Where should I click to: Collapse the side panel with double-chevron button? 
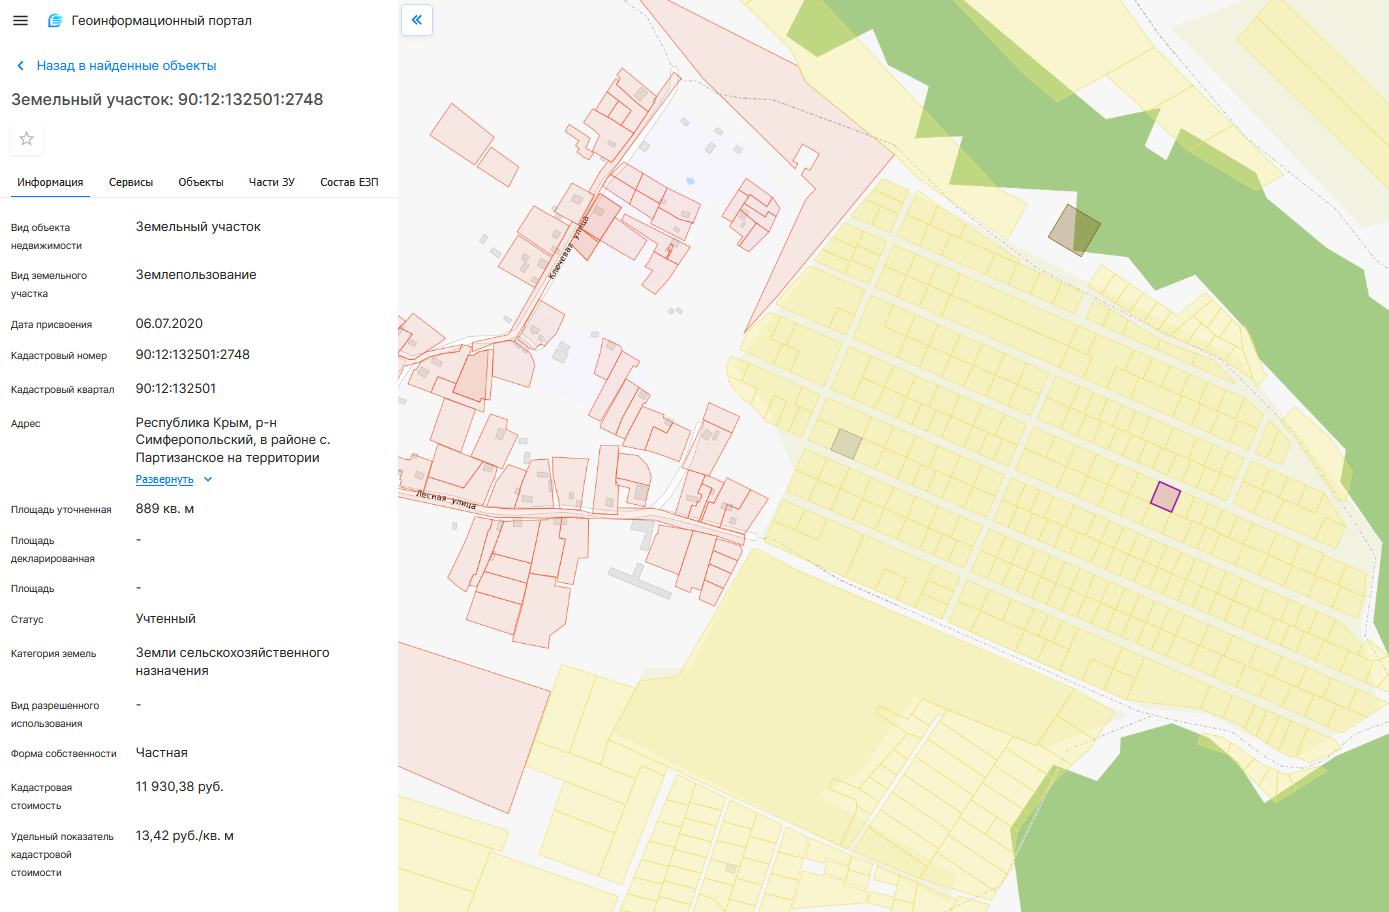pos(417,20)
